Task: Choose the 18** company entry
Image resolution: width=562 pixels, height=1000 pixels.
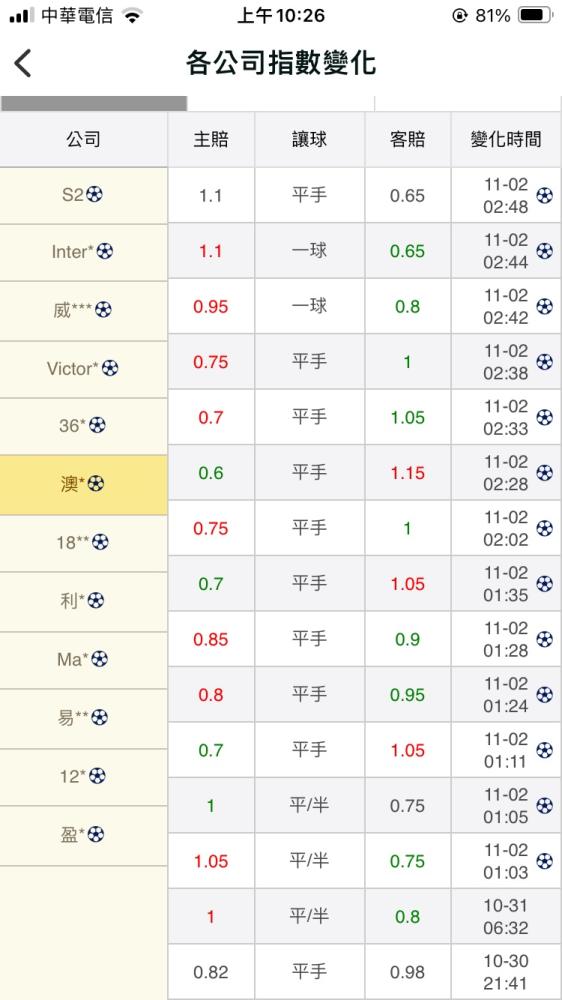Action: pos(84,543)
